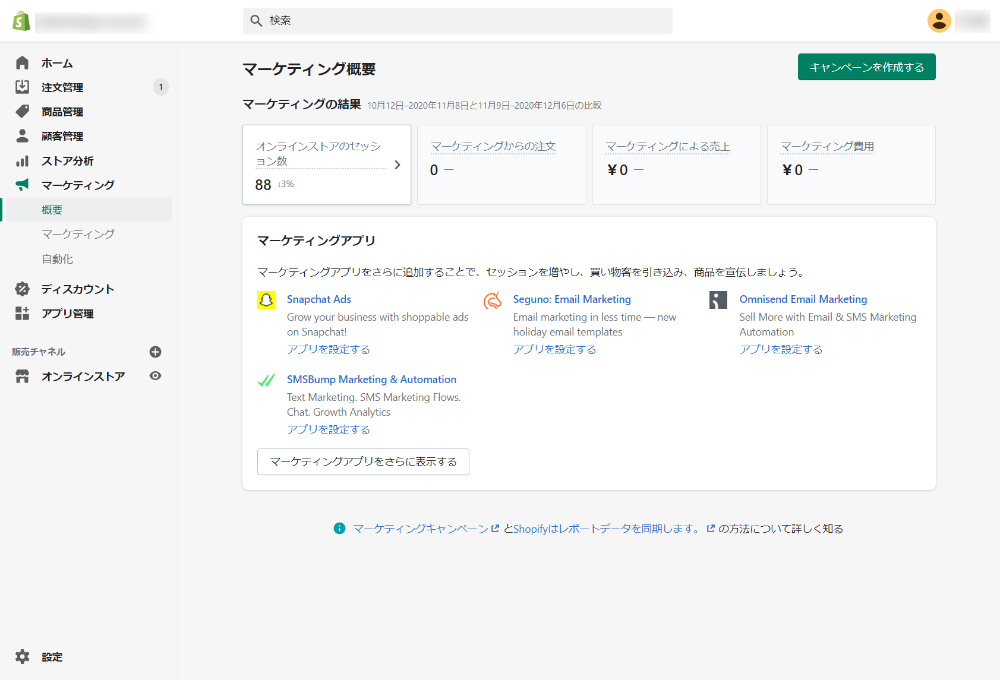This screenshot has height=680, width=1000.
Task: Click the Seguno app icon
Action: 492,300
